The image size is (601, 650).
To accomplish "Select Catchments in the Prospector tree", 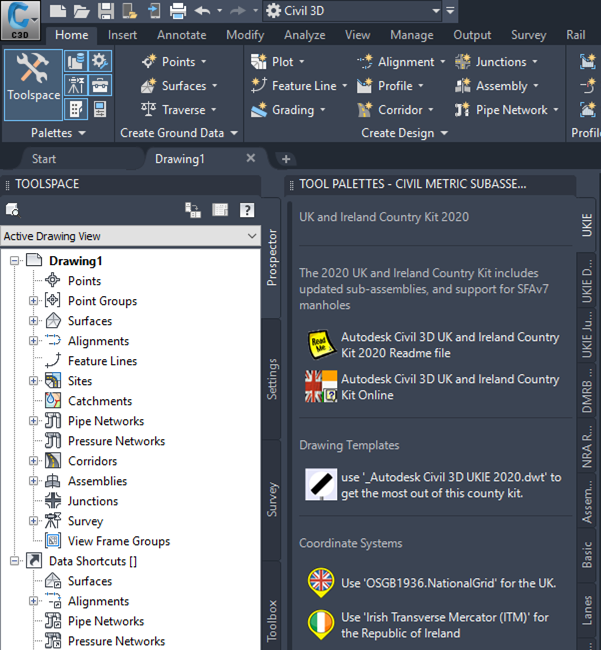I will [100, 401].
